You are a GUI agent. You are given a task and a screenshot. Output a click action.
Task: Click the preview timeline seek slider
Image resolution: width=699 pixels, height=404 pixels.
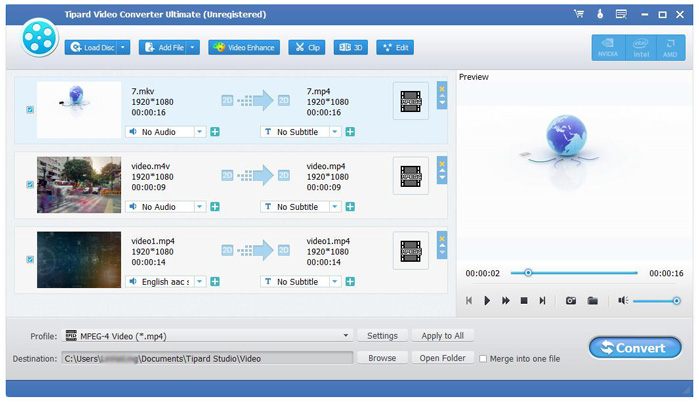coord(574,273)
